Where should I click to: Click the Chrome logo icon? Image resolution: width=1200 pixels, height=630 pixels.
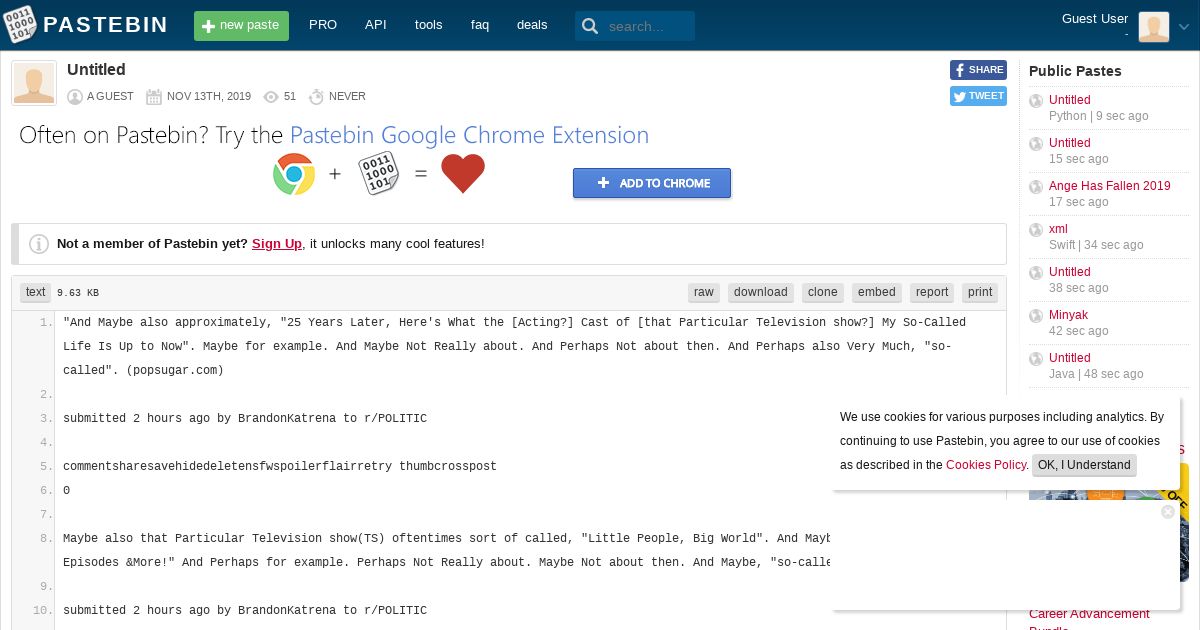click(294, 174)
